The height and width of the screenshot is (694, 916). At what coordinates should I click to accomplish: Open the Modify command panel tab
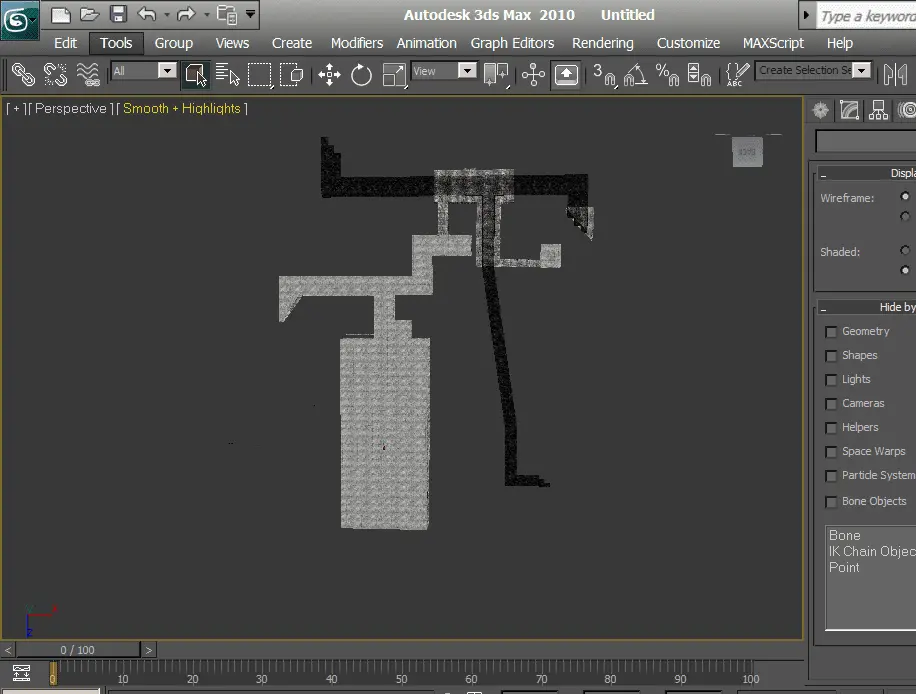(x=849, y=110)
